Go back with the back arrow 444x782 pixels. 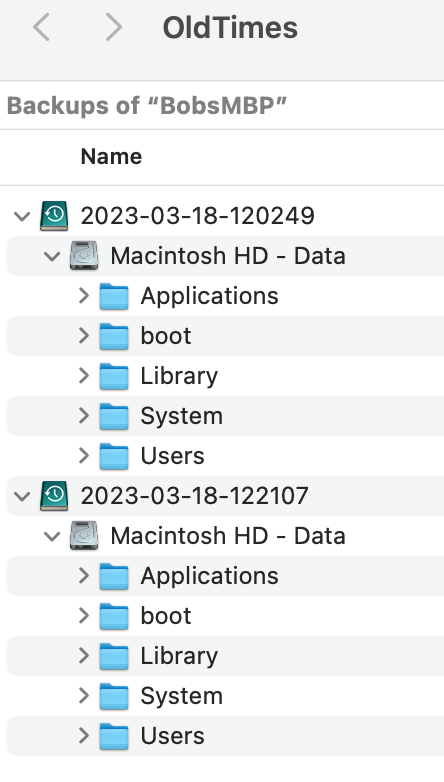[41, 27]
